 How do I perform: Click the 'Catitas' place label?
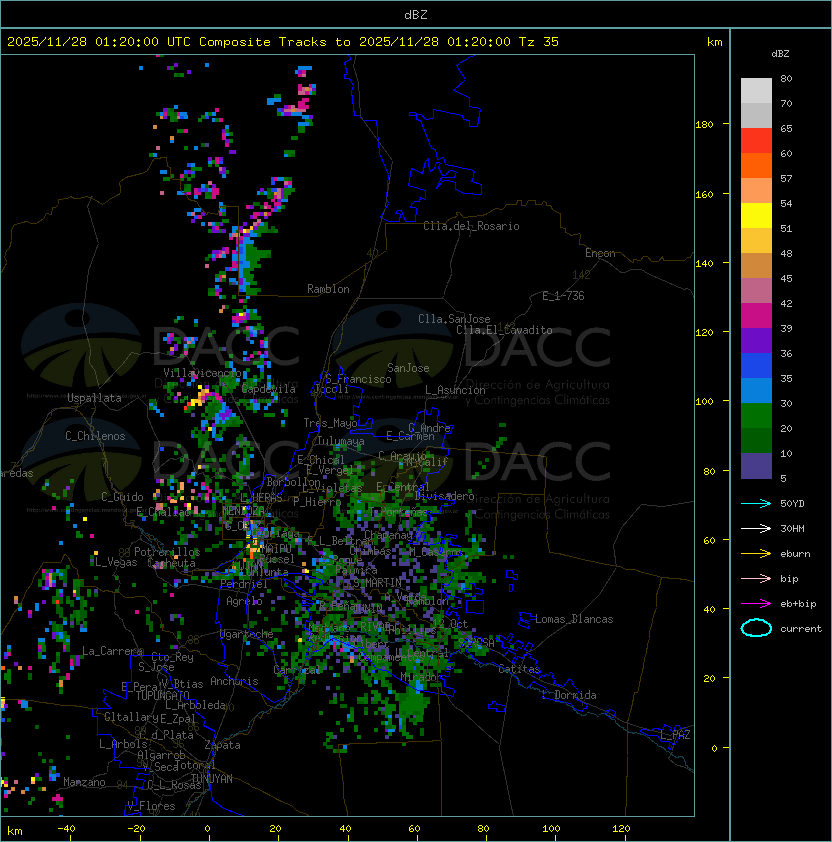click(519, 669)
